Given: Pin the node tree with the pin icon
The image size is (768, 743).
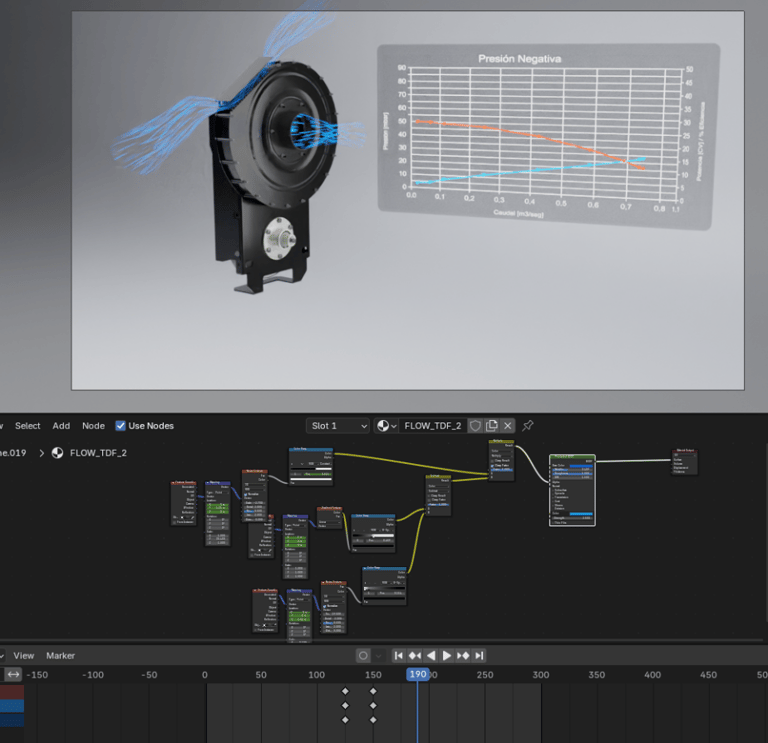Looking at the screenshot, I should [x=528, y=426].
